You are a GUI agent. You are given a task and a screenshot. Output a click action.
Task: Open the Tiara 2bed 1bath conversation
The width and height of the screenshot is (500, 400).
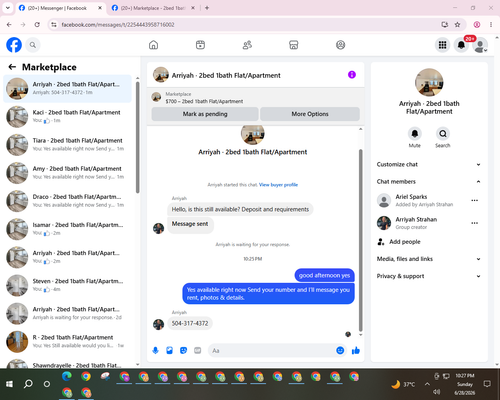(x=67, y=145)
